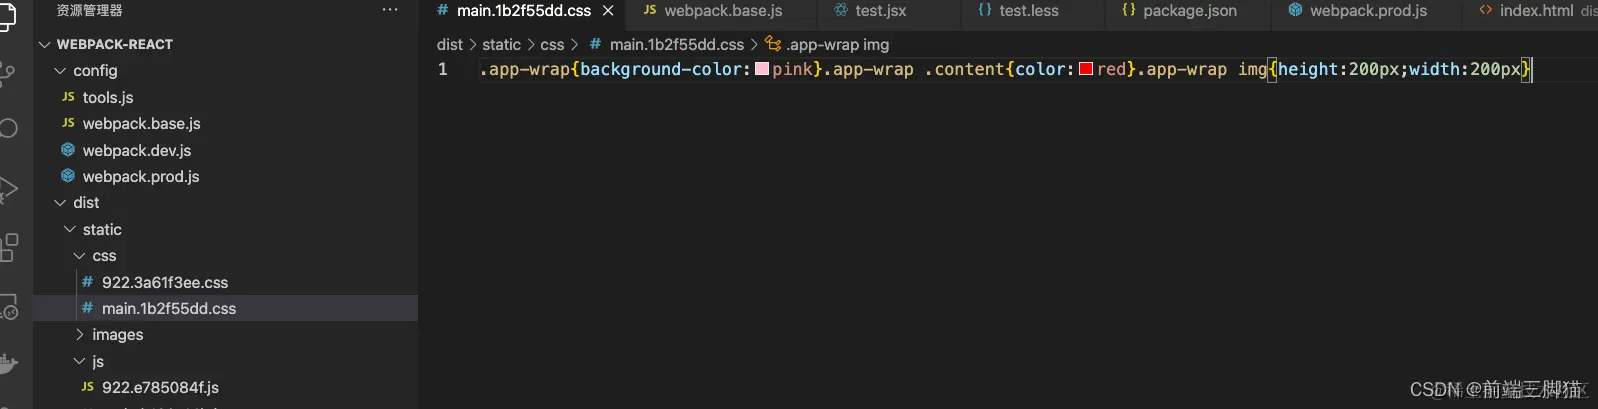The image size is (1598, 409).
Task: Click the css breadcrumb segment
Action: (552, 44)
